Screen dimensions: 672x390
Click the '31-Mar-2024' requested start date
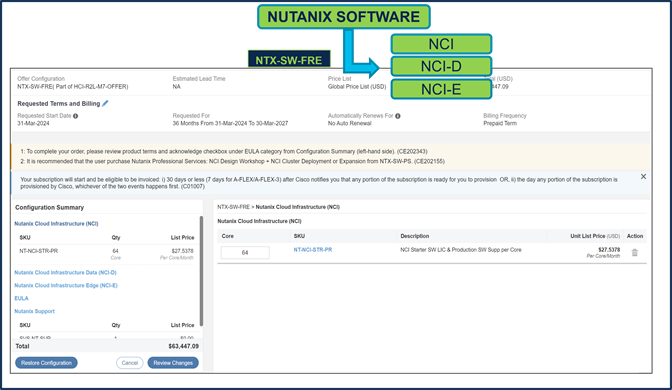tap(33, 123)
